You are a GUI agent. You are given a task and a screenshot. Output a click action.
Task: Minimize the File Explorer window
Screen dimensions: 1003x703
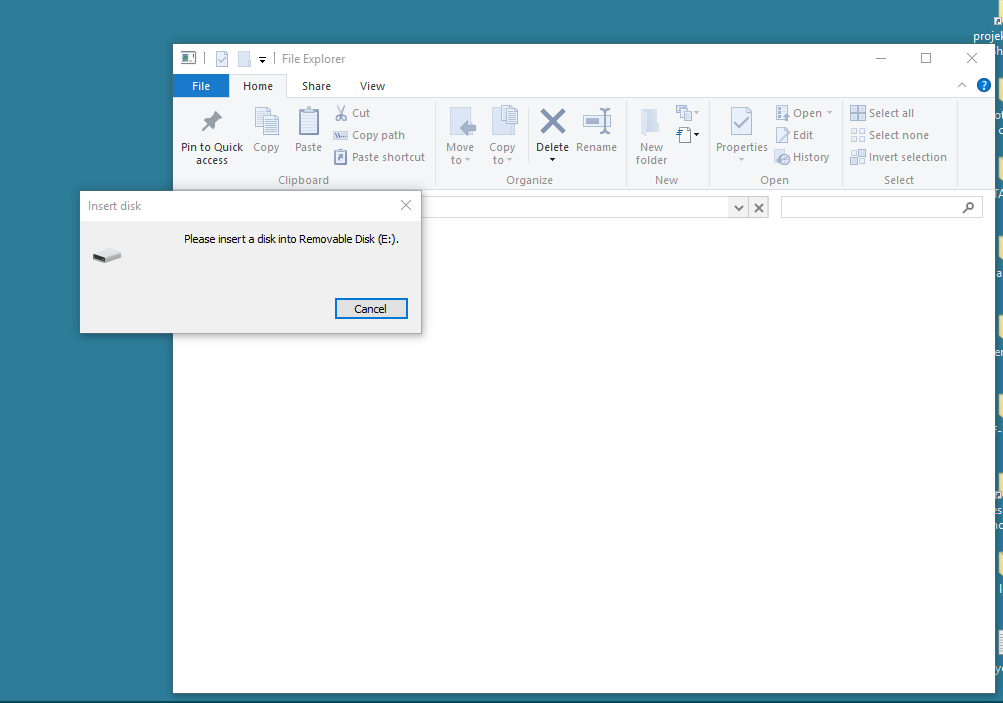coord(881,58)
